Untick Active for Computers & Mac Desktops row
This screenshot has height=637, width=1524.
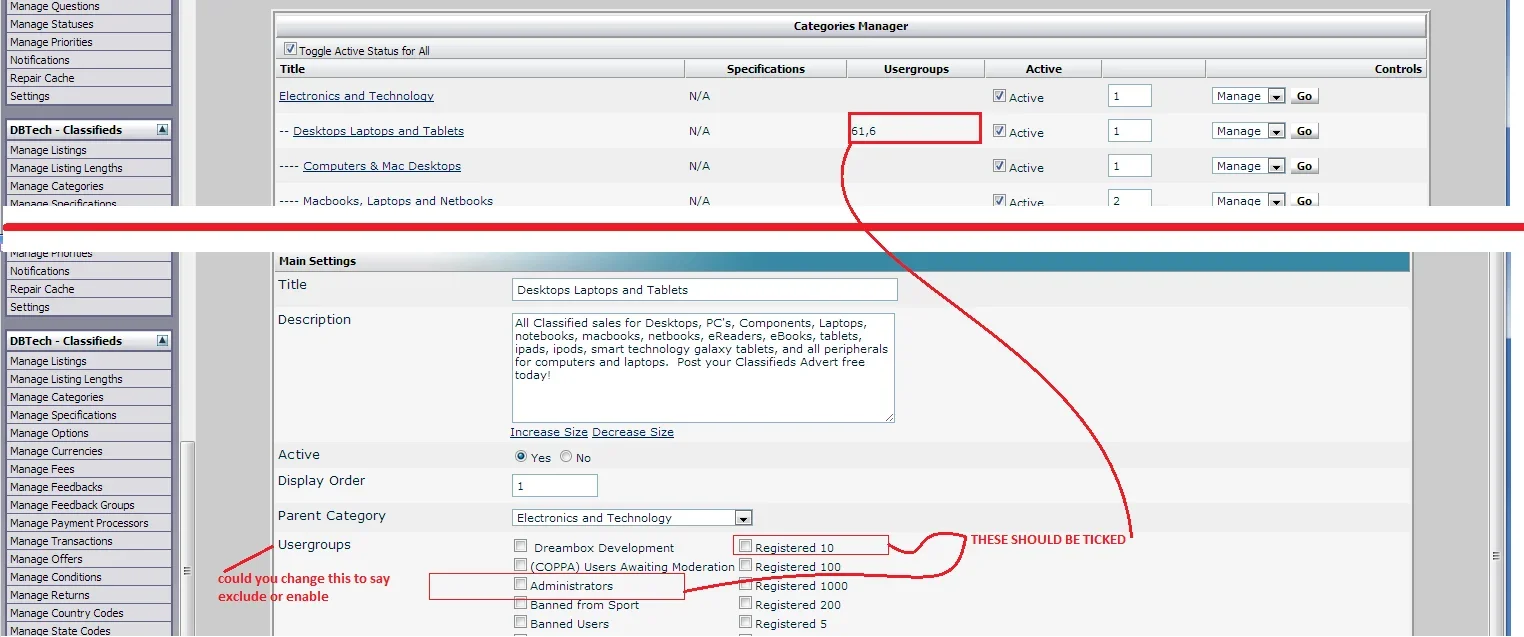click(999, 166)
